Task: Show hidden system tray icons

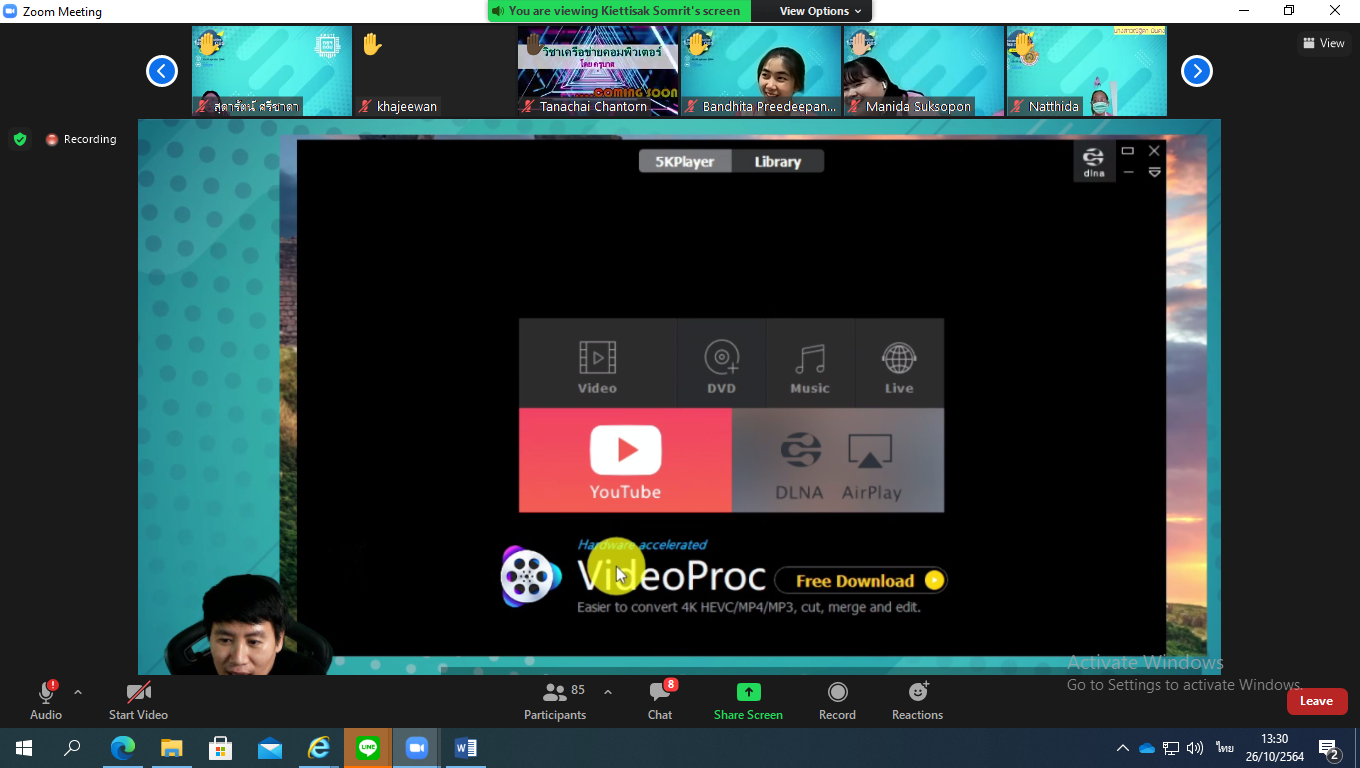Action: point(1123,748)
